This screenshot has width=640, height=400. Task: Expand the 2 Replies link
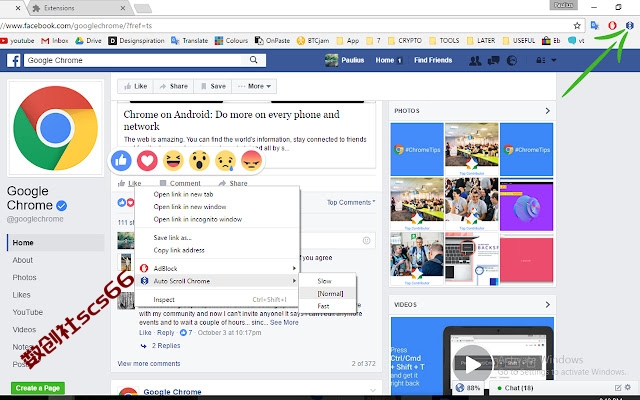(x=166, y=346)
